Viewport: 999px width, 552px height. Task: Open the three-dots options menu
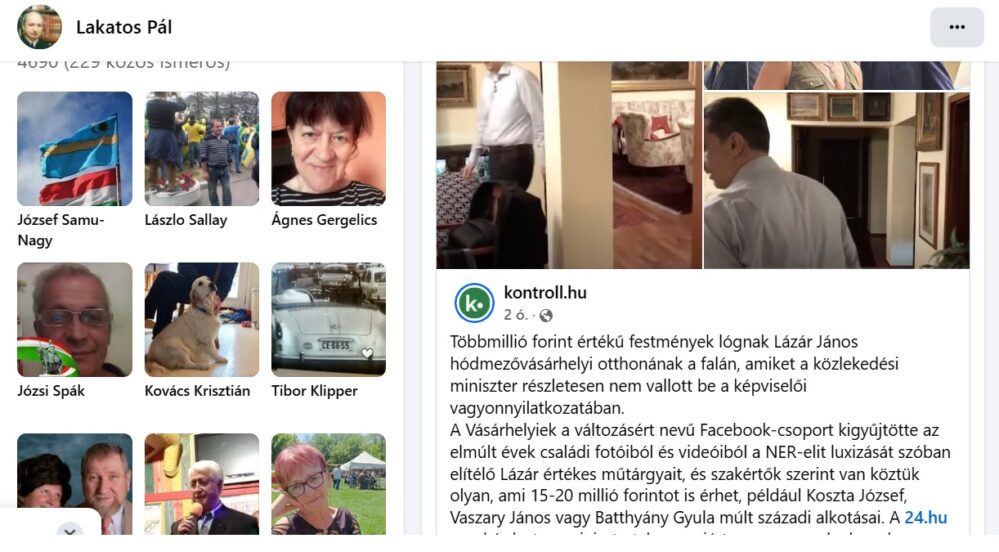[x=956, y=27]
